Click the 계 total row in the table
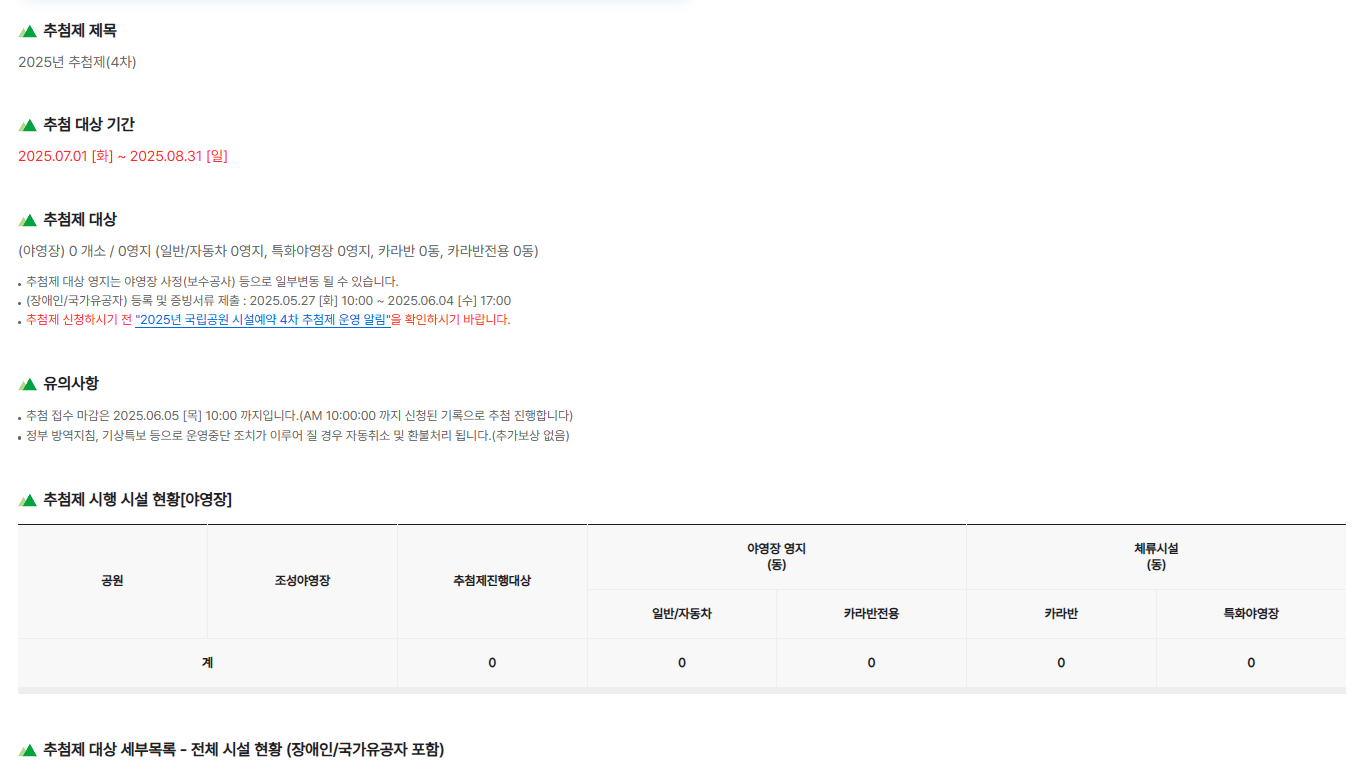This screenshot has height=780, width=1370. (x=208, y=662)
